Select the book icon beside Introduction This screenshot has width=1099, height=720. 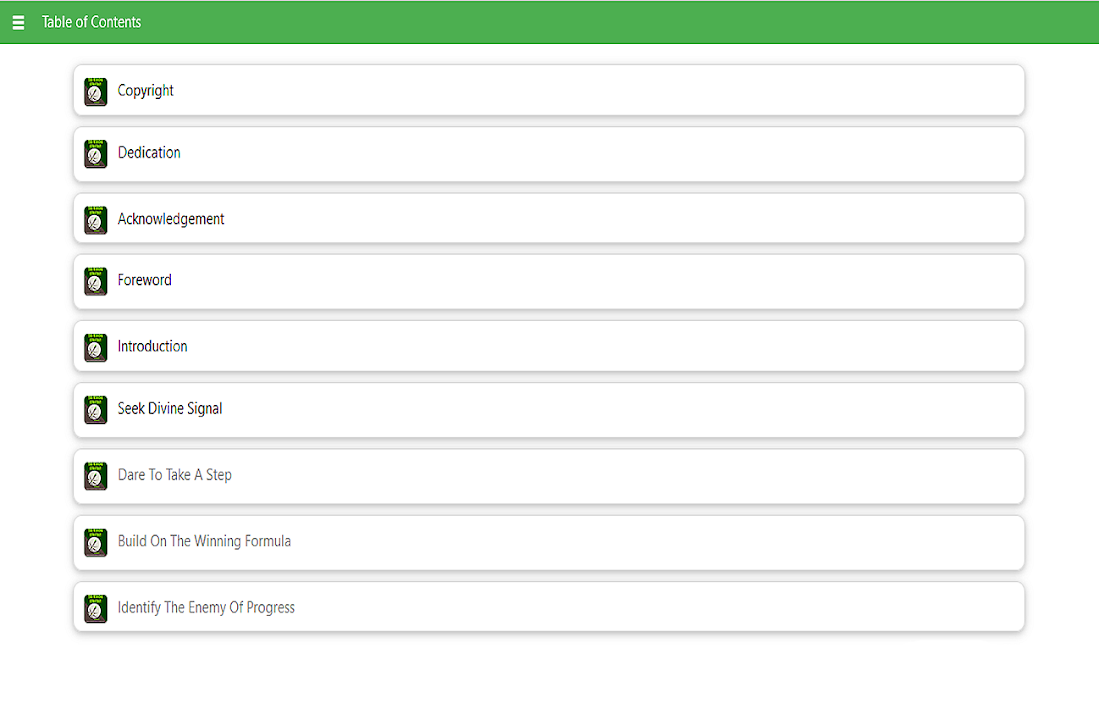coord(96,348)
